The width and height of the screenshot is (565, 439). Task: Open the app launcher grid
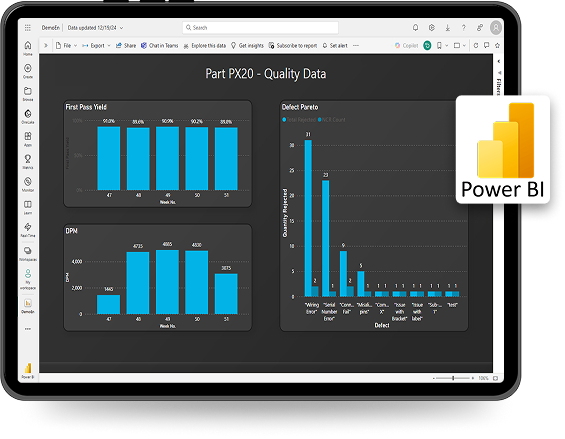coord(28,28)
